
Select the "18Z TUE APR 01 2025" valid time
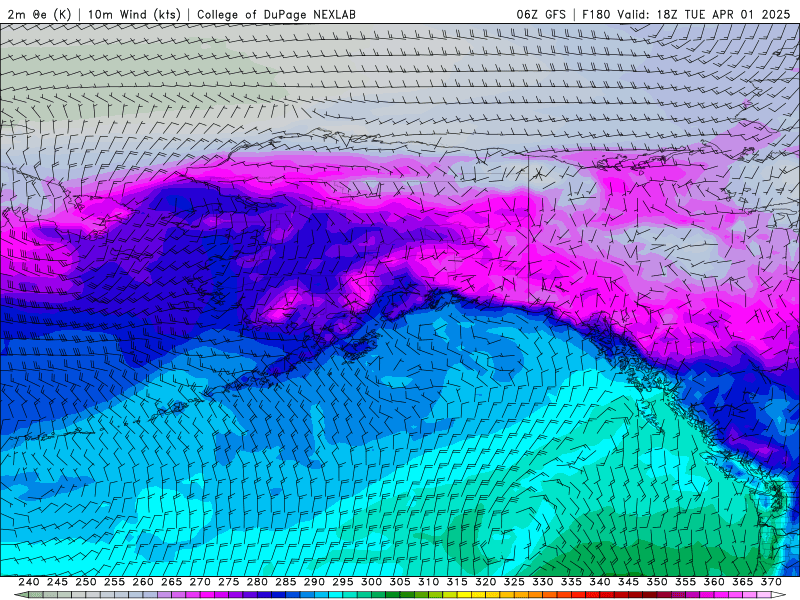723,14
